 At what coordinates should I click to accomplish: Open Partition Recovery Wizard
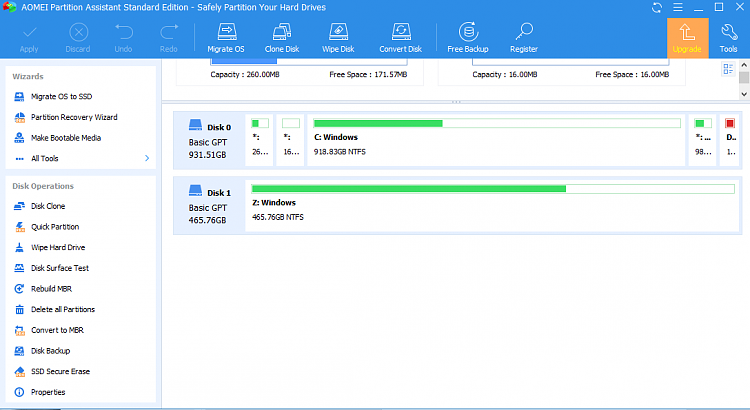tap(66, 117)
